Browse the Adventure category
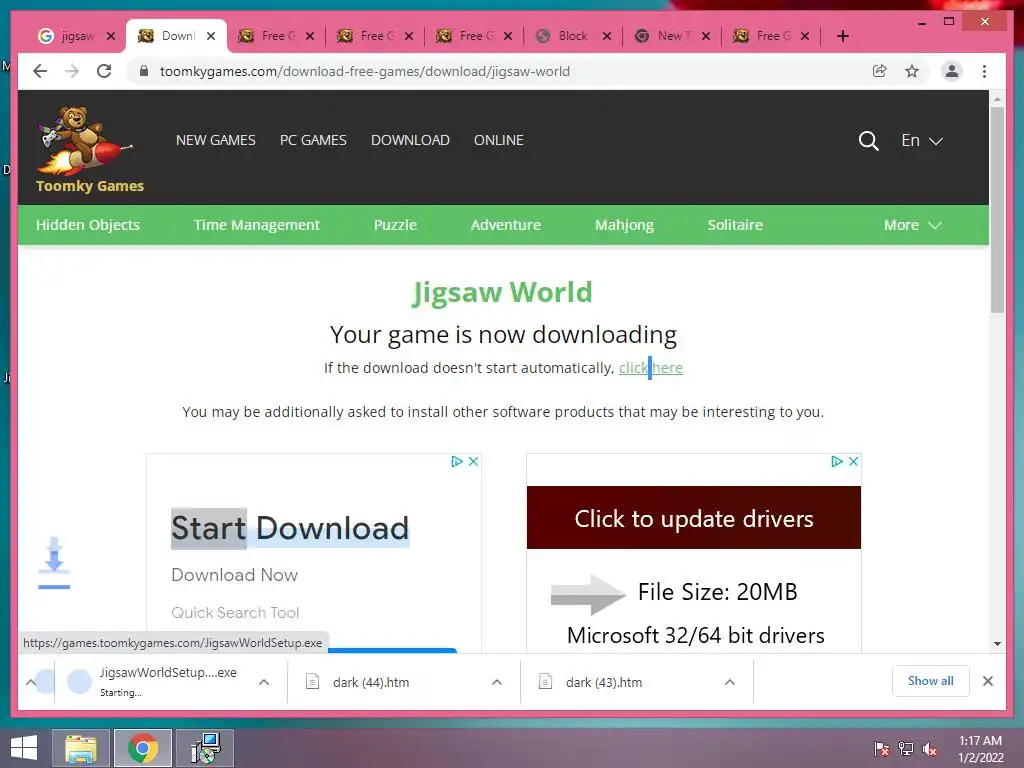Image resolution: width=1024 pixels, height=768 pixels. point(505,225)
